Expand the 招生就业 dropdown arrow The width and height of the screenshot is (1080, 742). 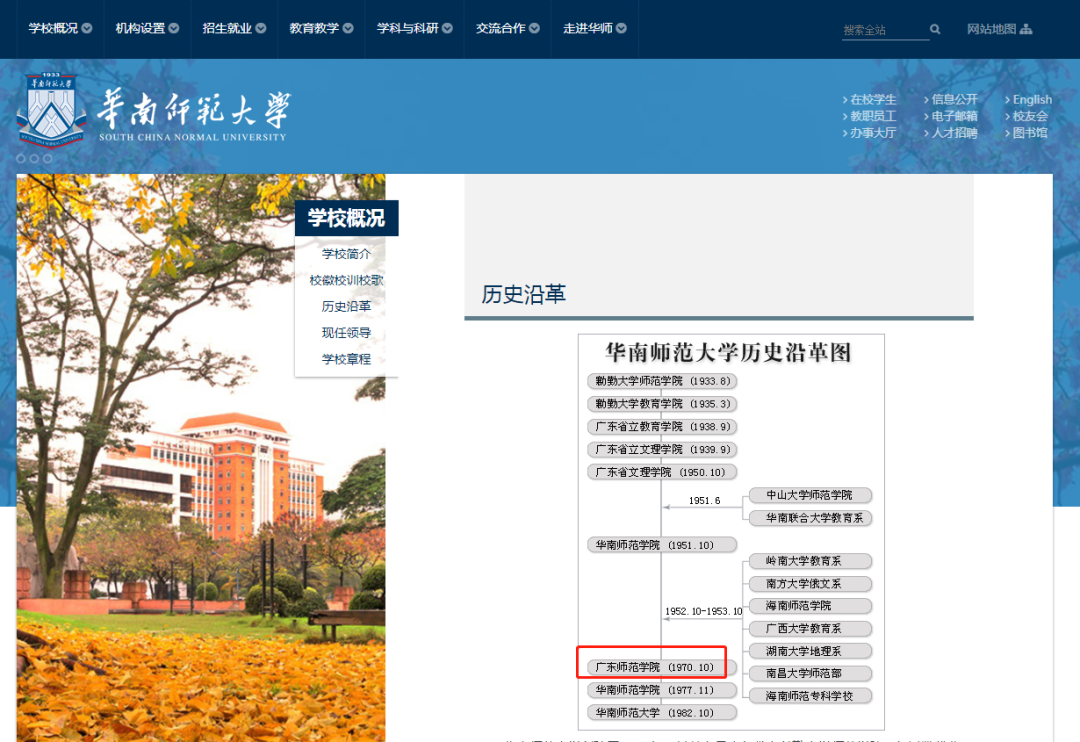point(260,28)
